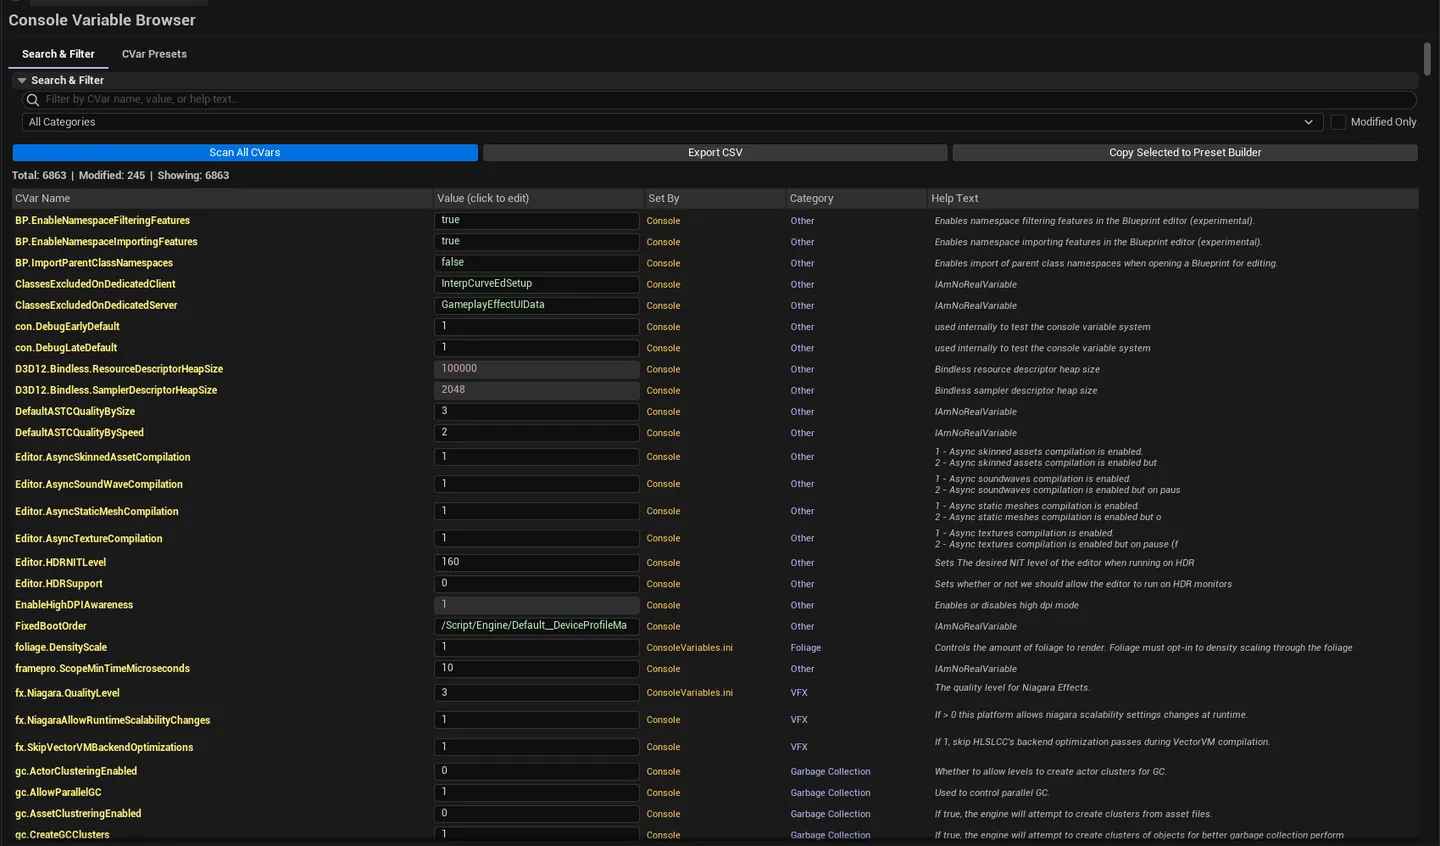Click Garbage Collection in the gc.AllowParallelGC row

coord(830,793)
